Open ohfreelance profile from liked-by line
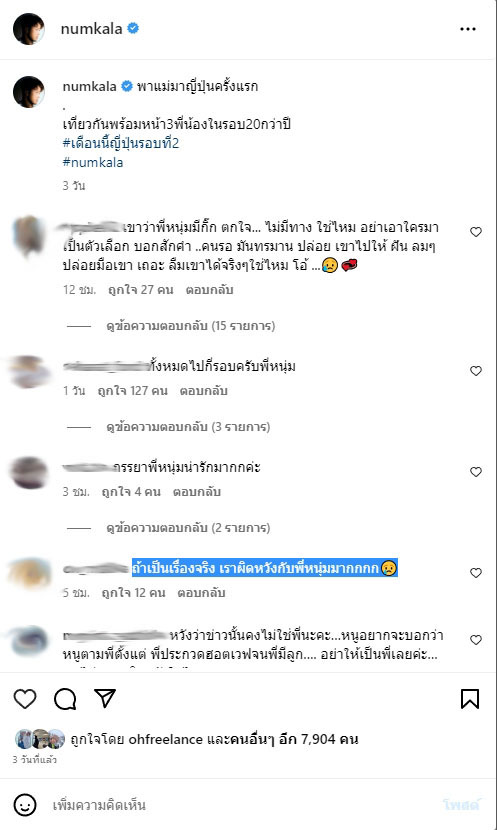497x830 pixels. coord(166,739)
